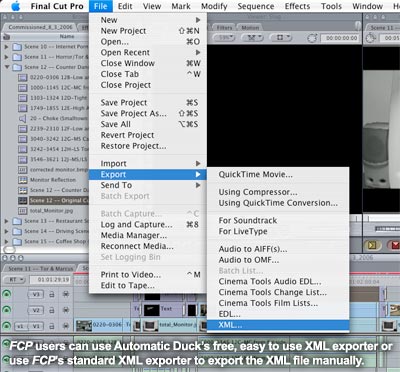400x372 pixels.
Task: Open the Edit menu
Action: click(x=125, y=6)
